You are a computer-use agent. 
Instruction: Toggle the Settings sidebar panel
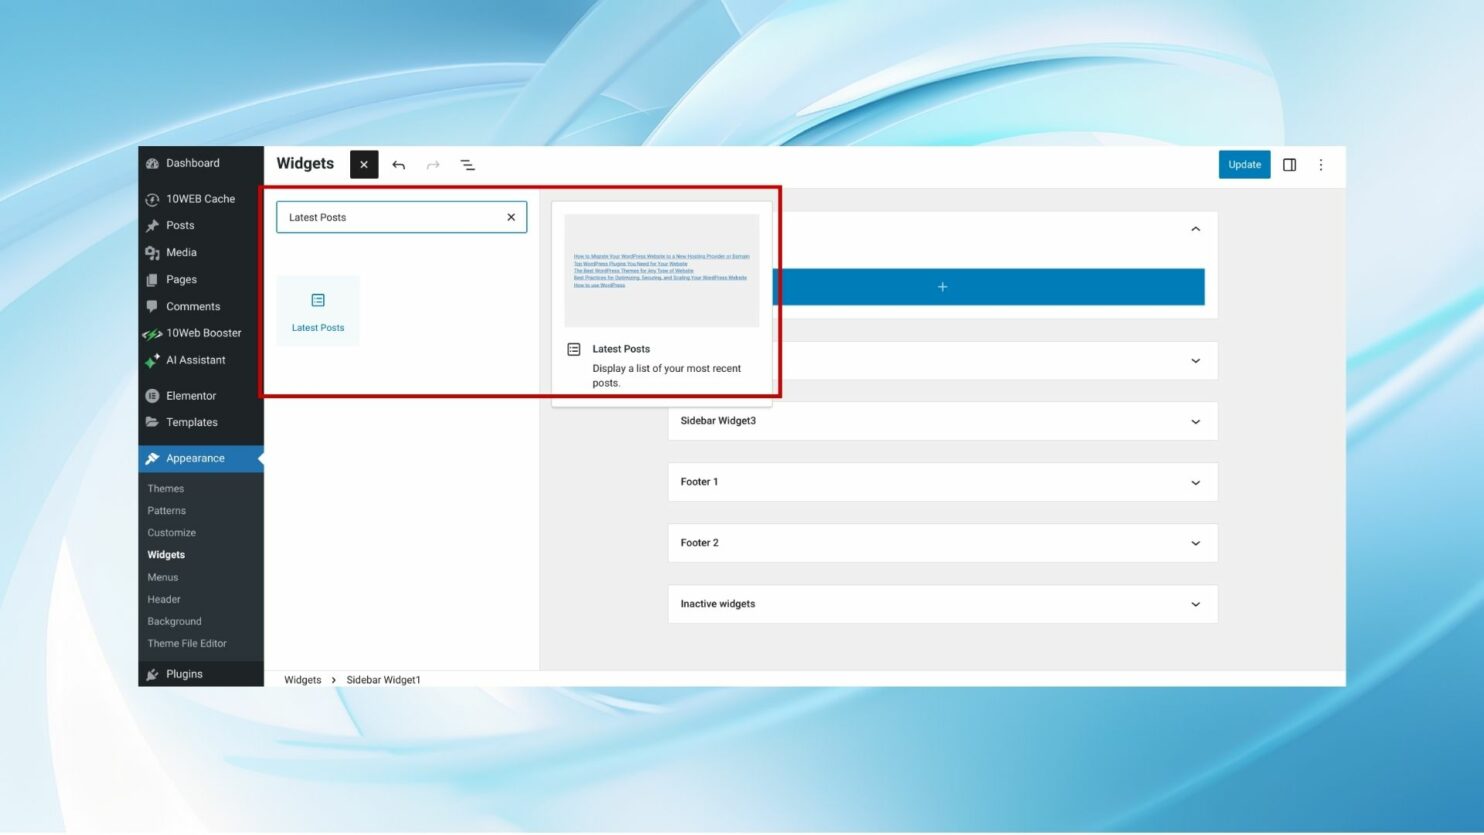coord(1289,164)
